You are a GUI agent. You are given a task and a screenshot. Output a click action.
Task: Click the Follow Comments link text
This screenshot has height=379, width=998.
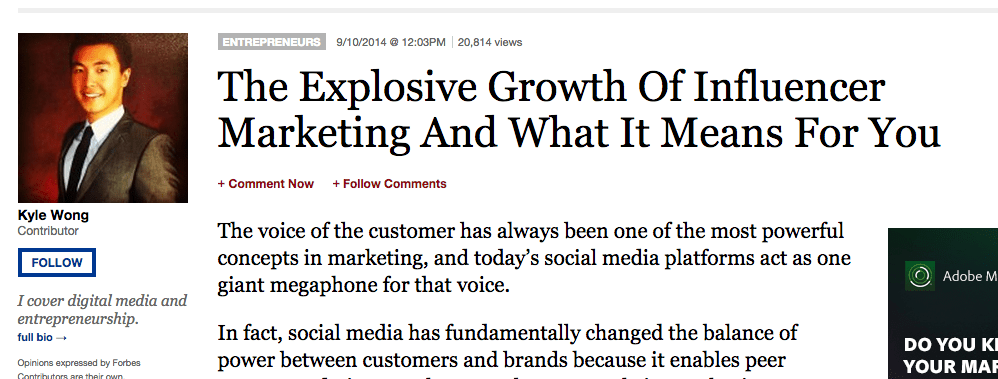point(395,184)
